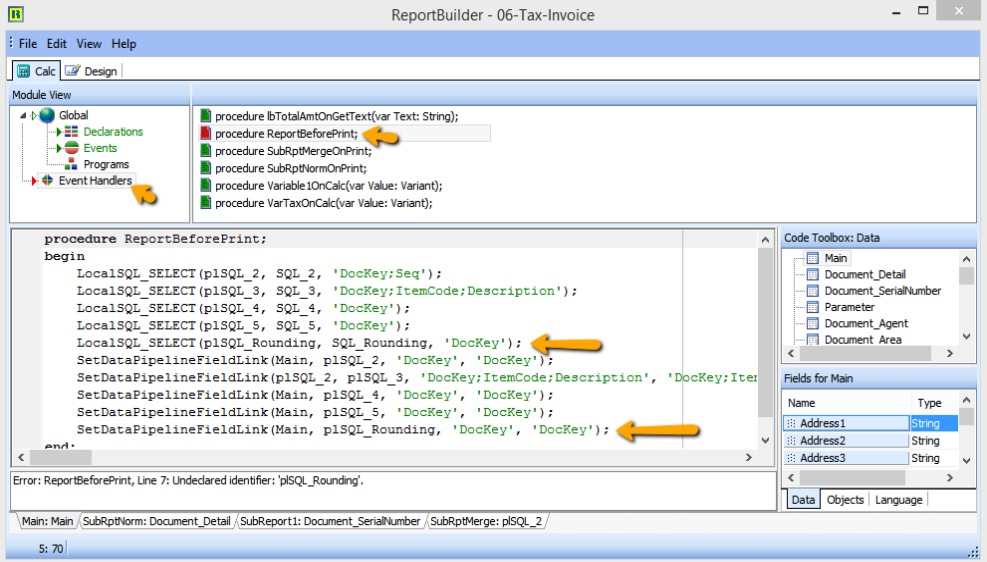Open the SubRptNorm: Document_Detail tab
This screenshot has height=562, width=987.
(157, 521)
